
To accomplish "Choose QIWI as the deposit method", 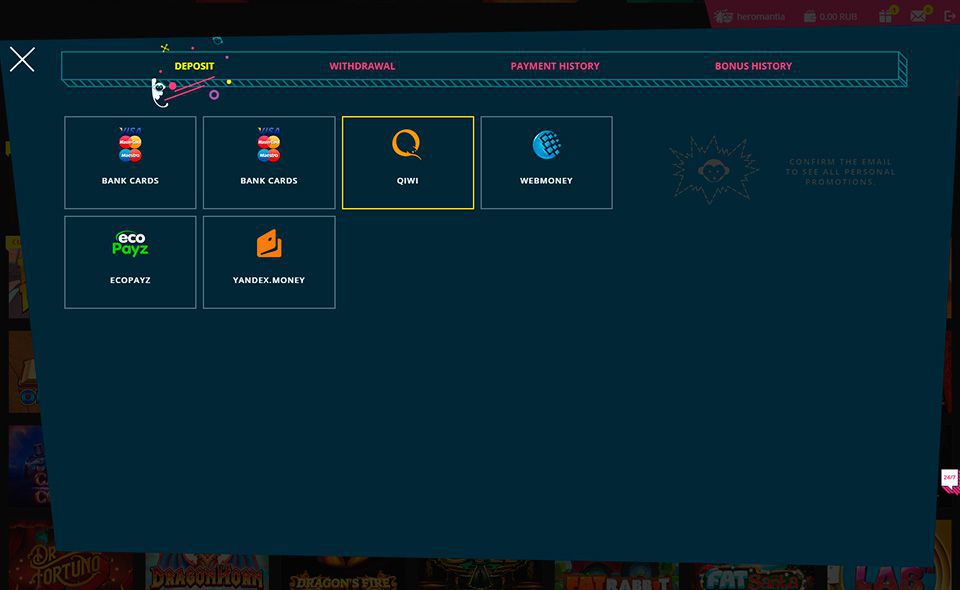I will click(x=408, y=163).
